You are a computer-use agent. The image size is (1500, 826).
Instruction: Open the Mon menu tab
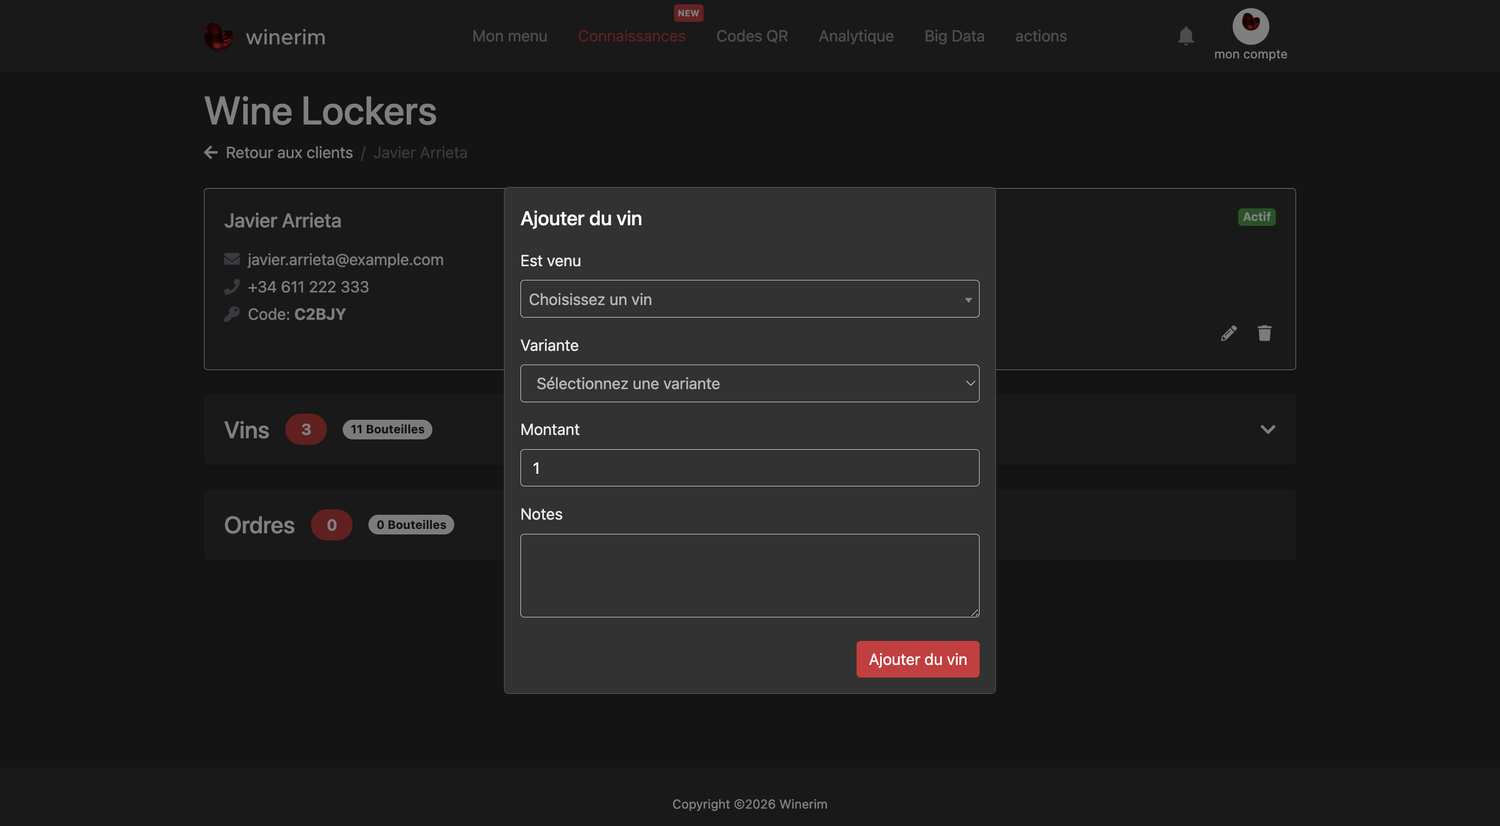(x=510, y=36)
